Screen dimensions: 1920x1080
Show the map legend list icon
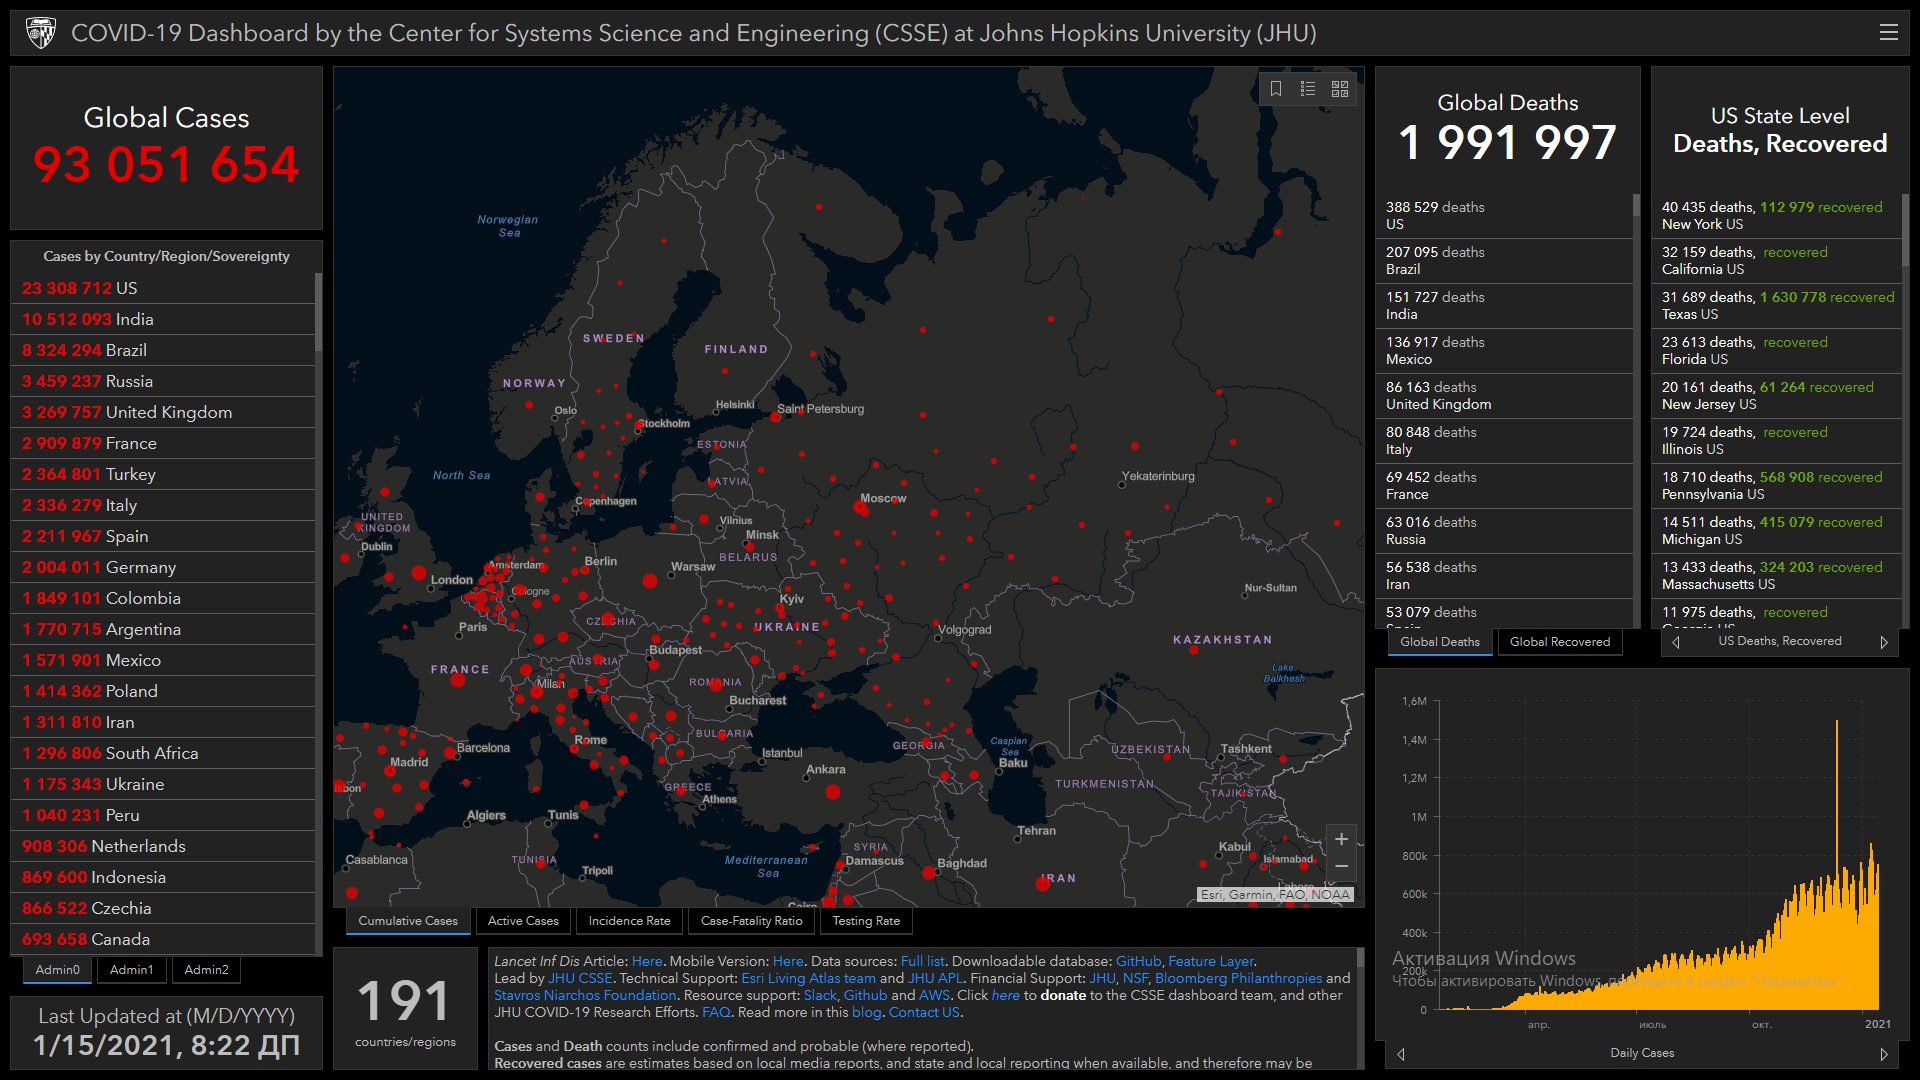click(1308, 89)
